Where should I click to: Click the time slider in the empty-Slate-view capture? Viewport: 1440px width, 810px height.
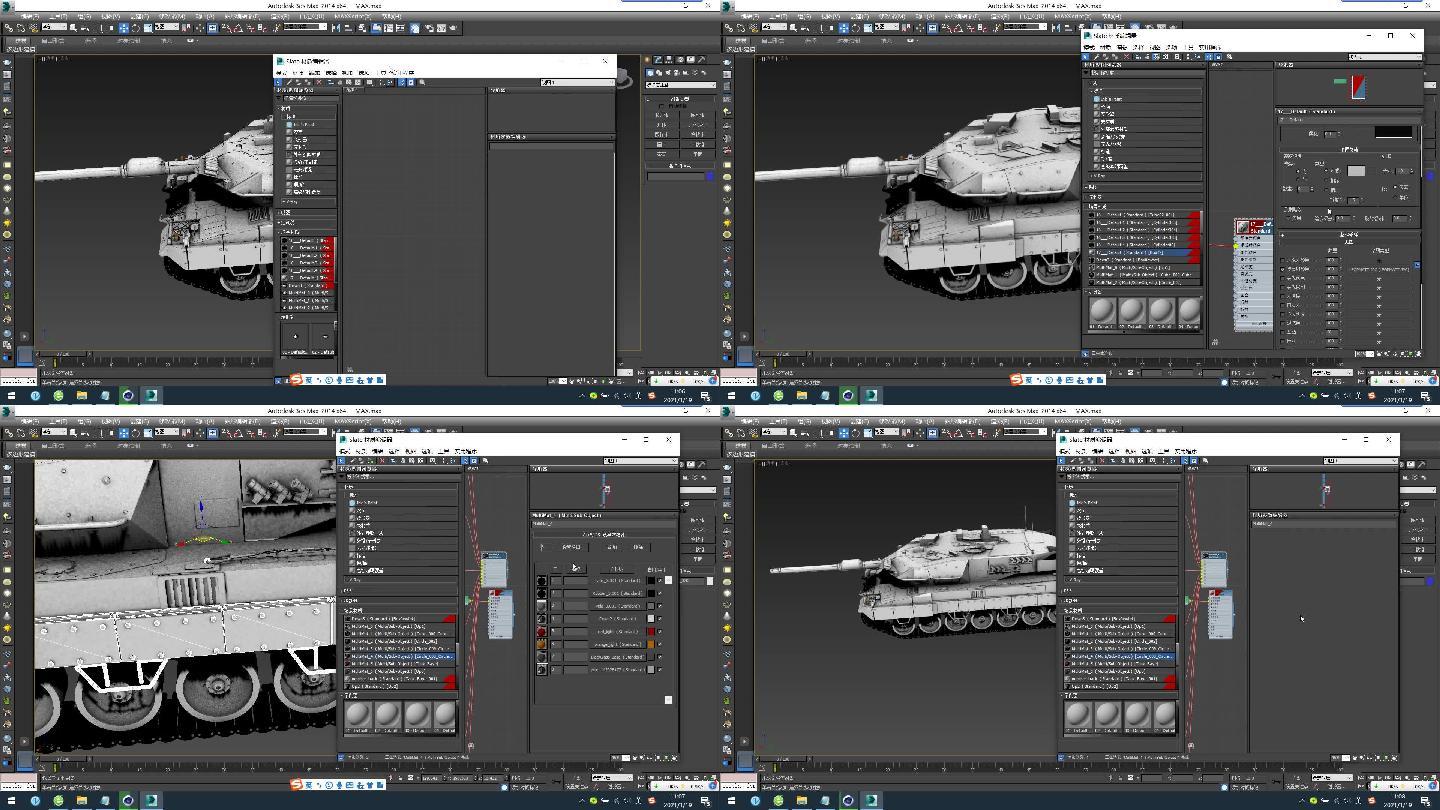pos(63,354)
